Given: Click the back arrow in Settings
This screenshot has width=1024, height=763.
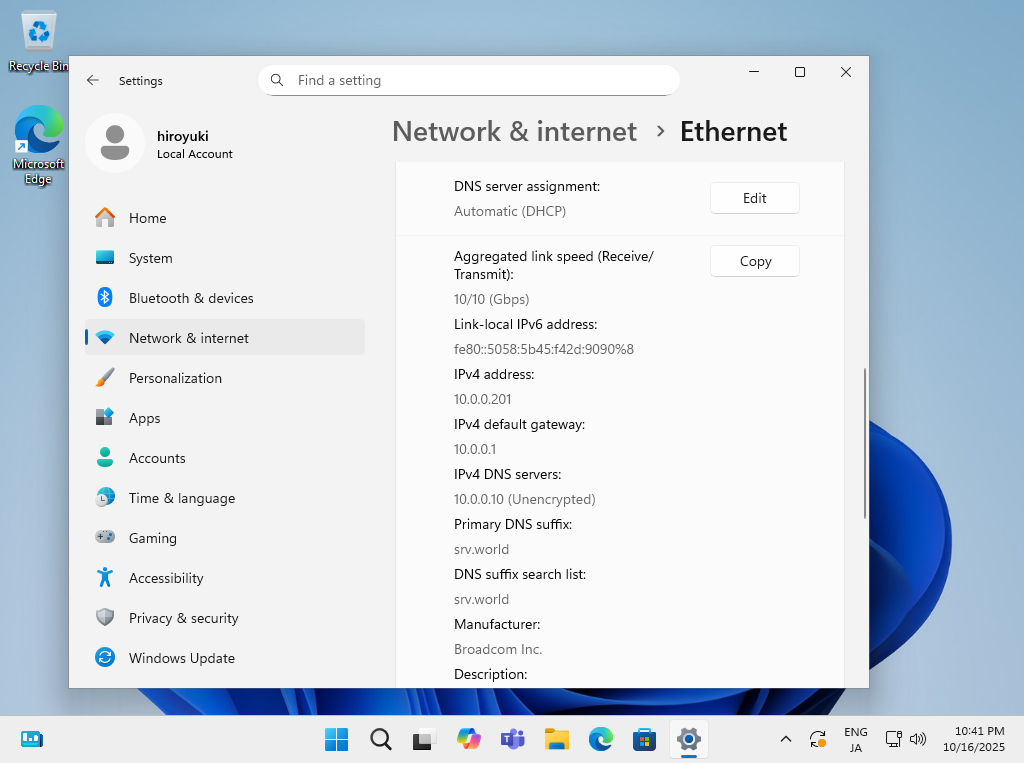Looking at the screenshot, I should coord(93,81).
